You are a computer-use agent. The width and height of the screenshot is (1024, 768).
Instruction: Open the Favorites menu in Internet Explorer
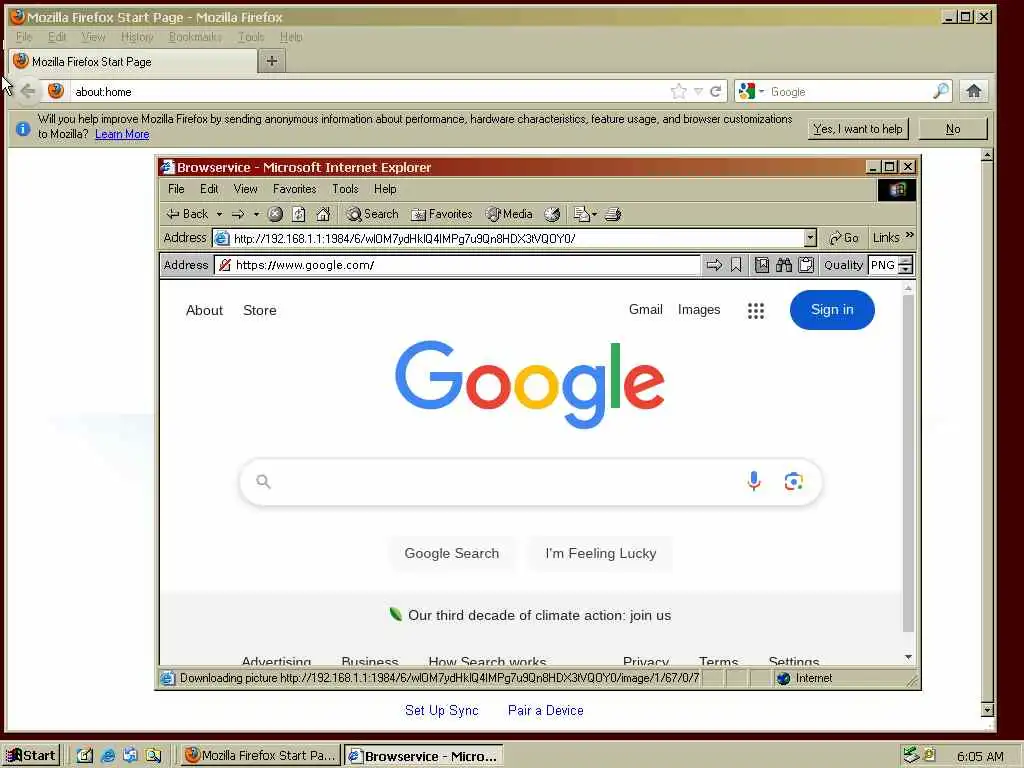tap(295, 189)
